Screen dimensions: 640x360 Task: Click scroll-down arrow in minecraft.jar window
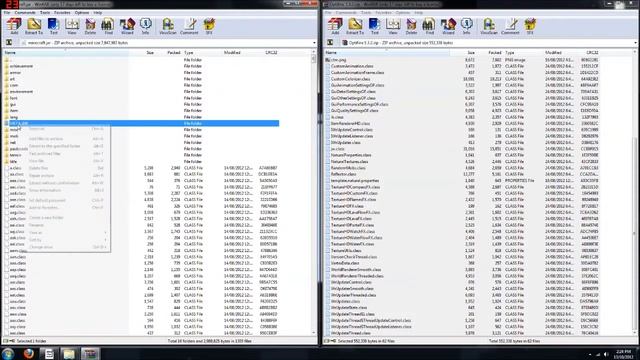pyautogui.click(x=314, y=333)
